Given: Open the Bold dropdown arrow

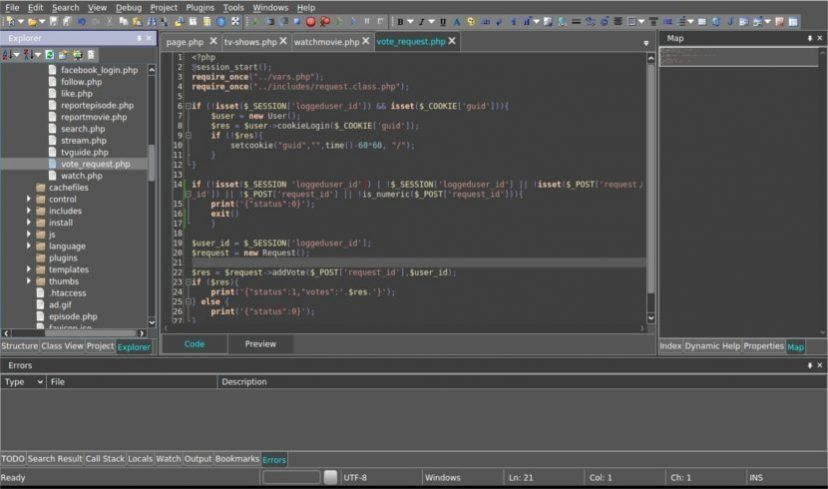Looking at the screenshot, I should click(410, 22).
